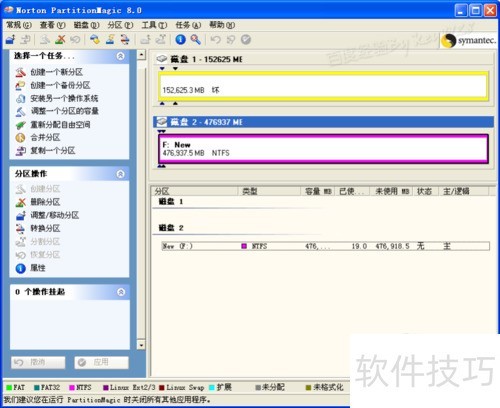Open 属性 properties in partition operations

coord(38,268)
